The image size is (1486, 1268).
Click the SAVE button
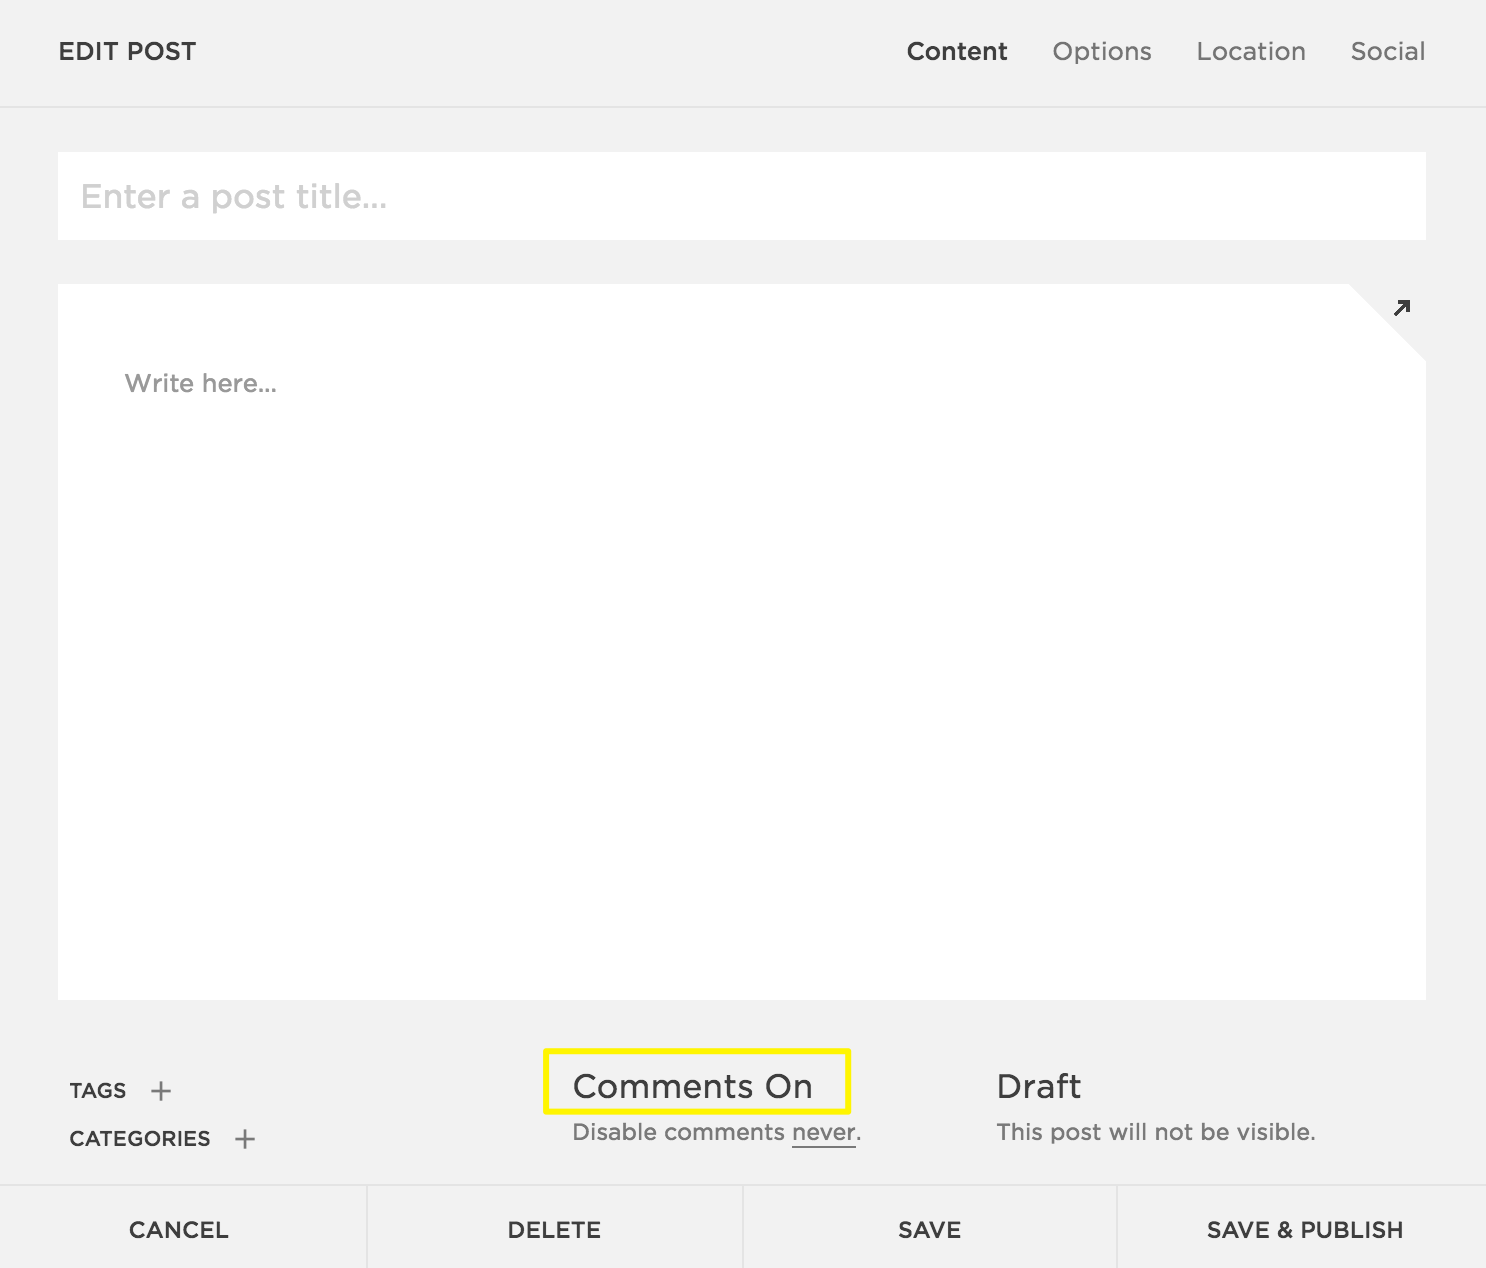929,1230
